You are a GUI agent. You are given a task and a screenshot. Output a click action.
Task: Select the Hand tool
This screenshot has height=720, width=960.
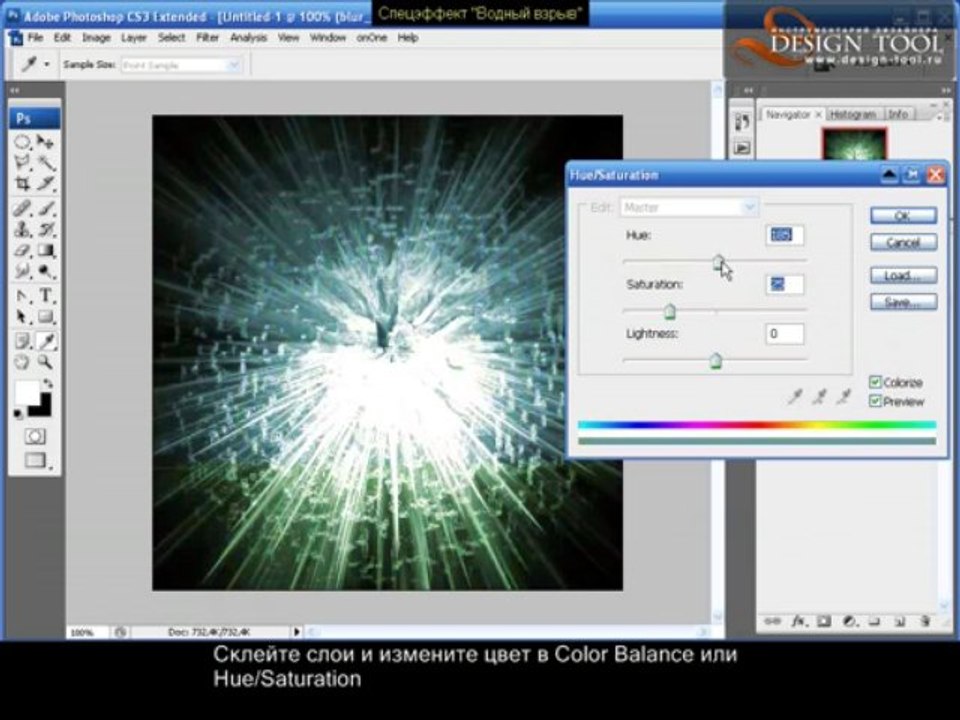click(x=23, y=362)
